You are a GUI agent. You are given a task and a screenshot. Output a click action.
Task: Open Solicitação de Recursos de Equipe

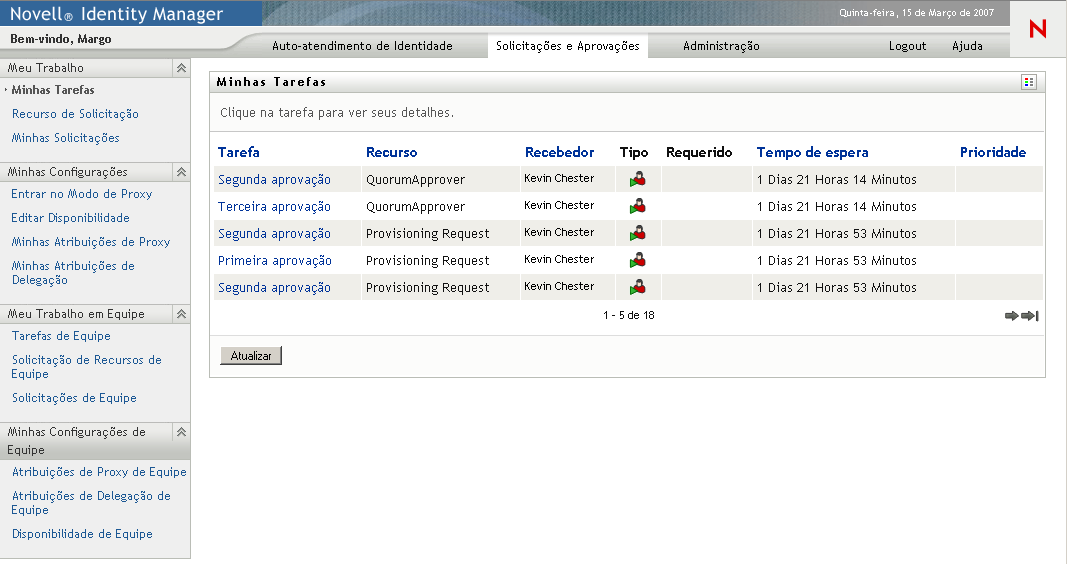click(86, 367)
